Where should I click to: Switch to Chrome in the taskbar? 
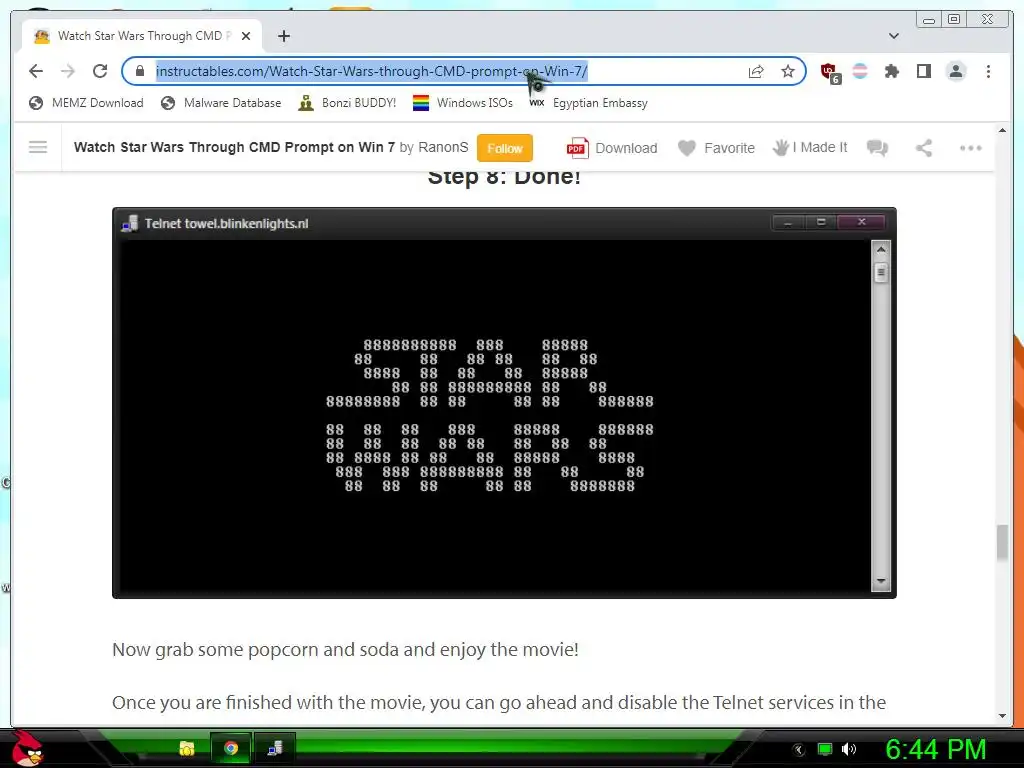pos(231,748)
